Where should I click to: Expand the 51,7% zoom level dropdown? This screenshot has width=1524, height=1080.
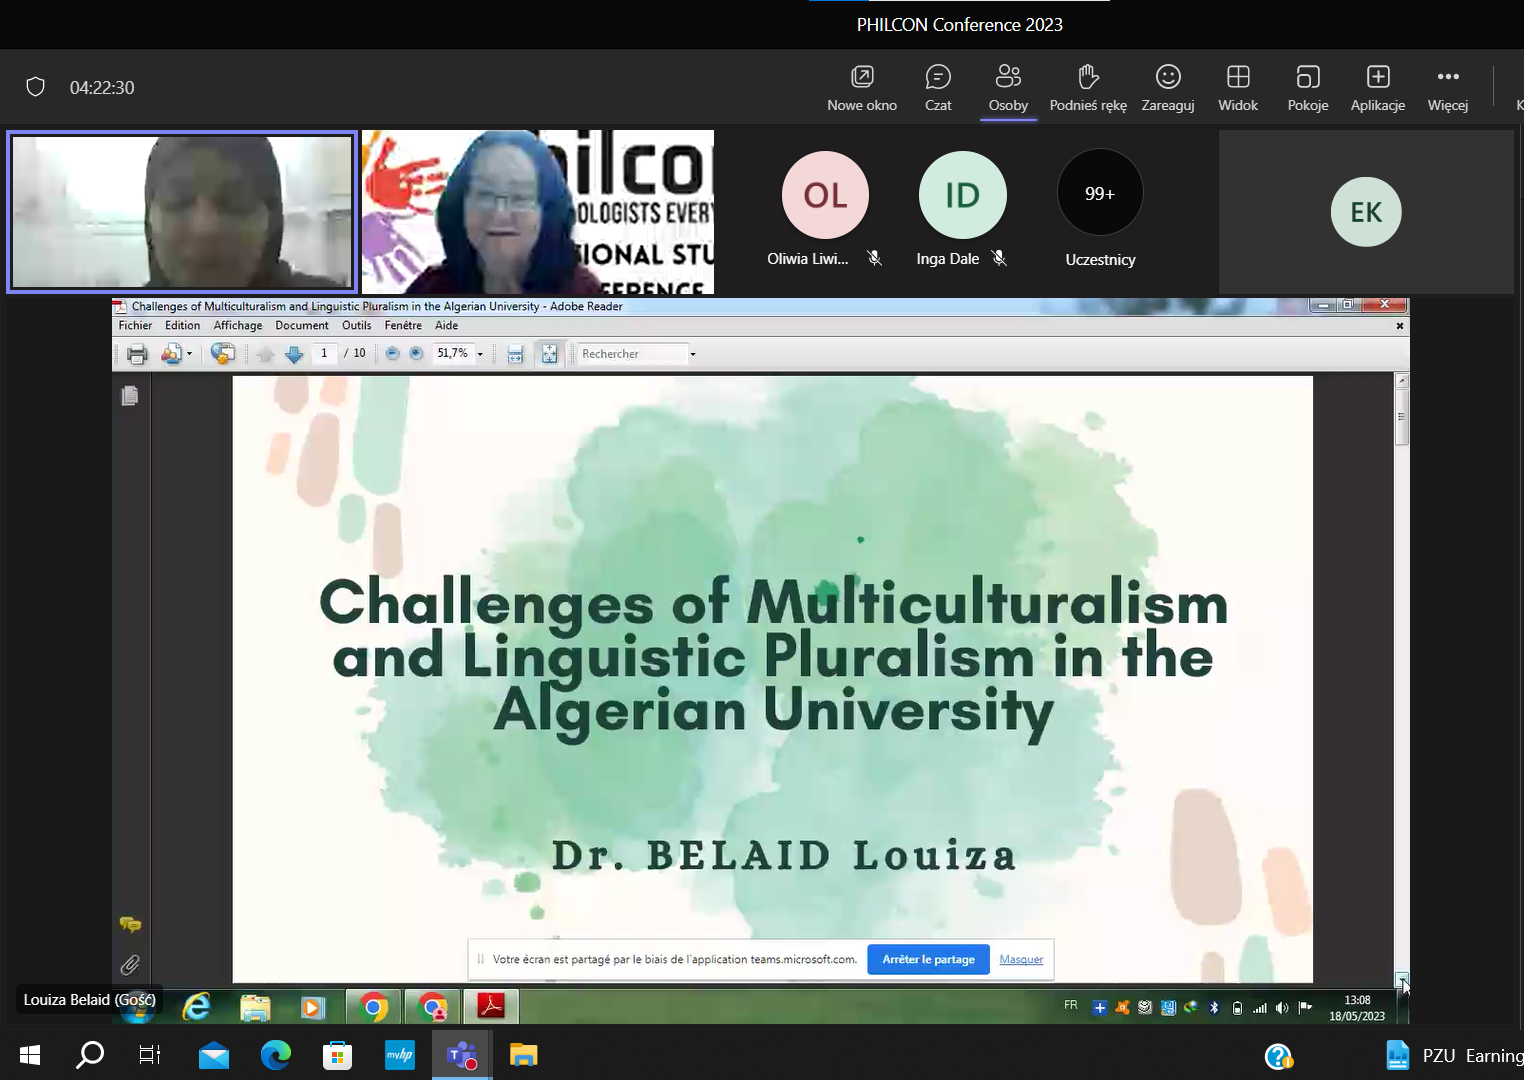[480, 354]
